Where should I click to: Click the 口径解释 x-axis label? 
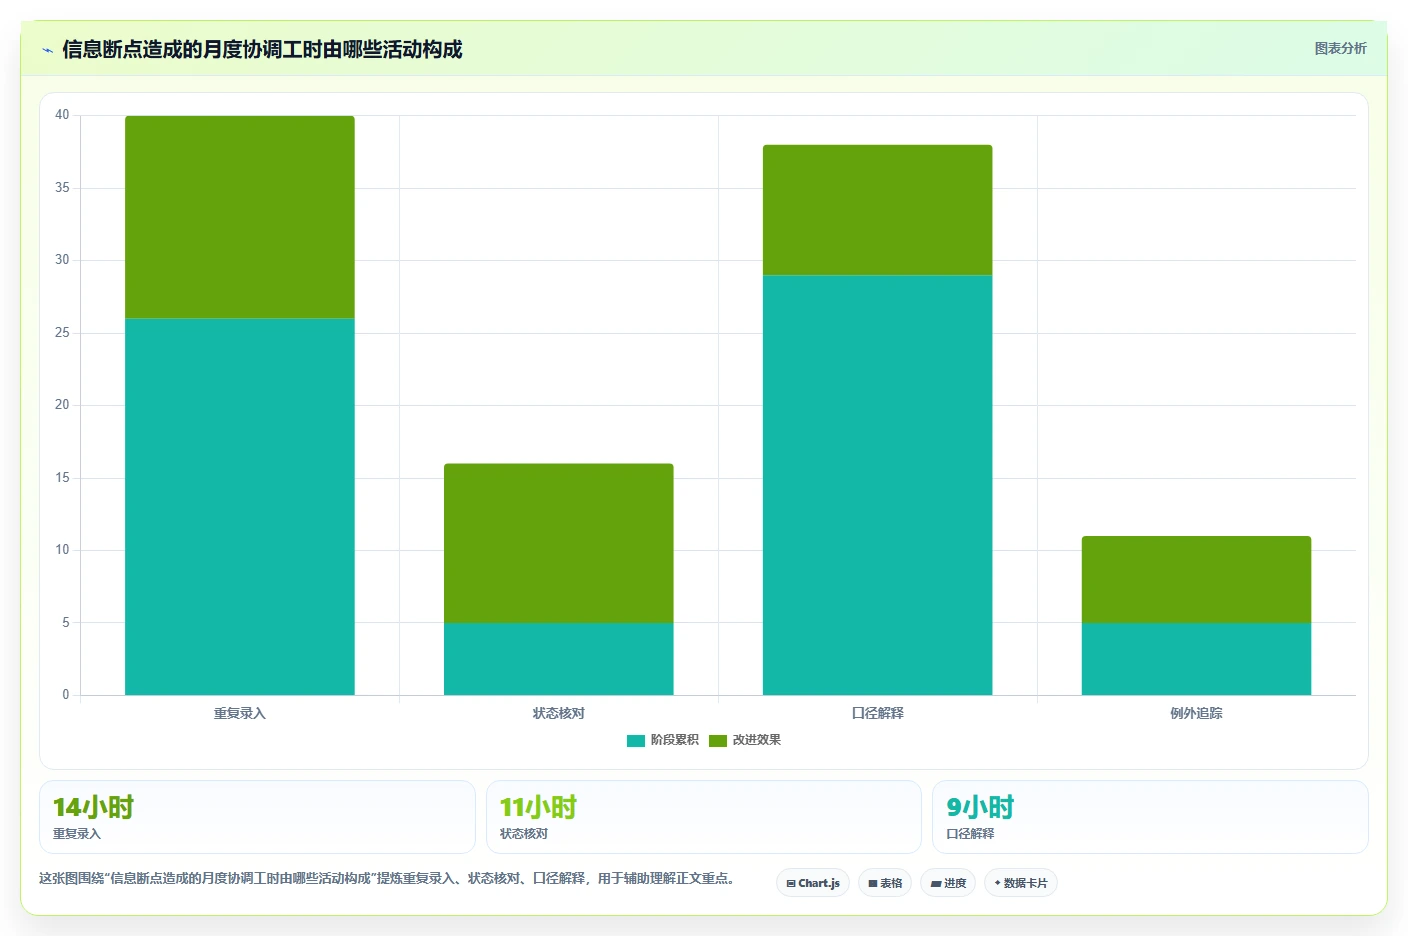click(878, 713)
